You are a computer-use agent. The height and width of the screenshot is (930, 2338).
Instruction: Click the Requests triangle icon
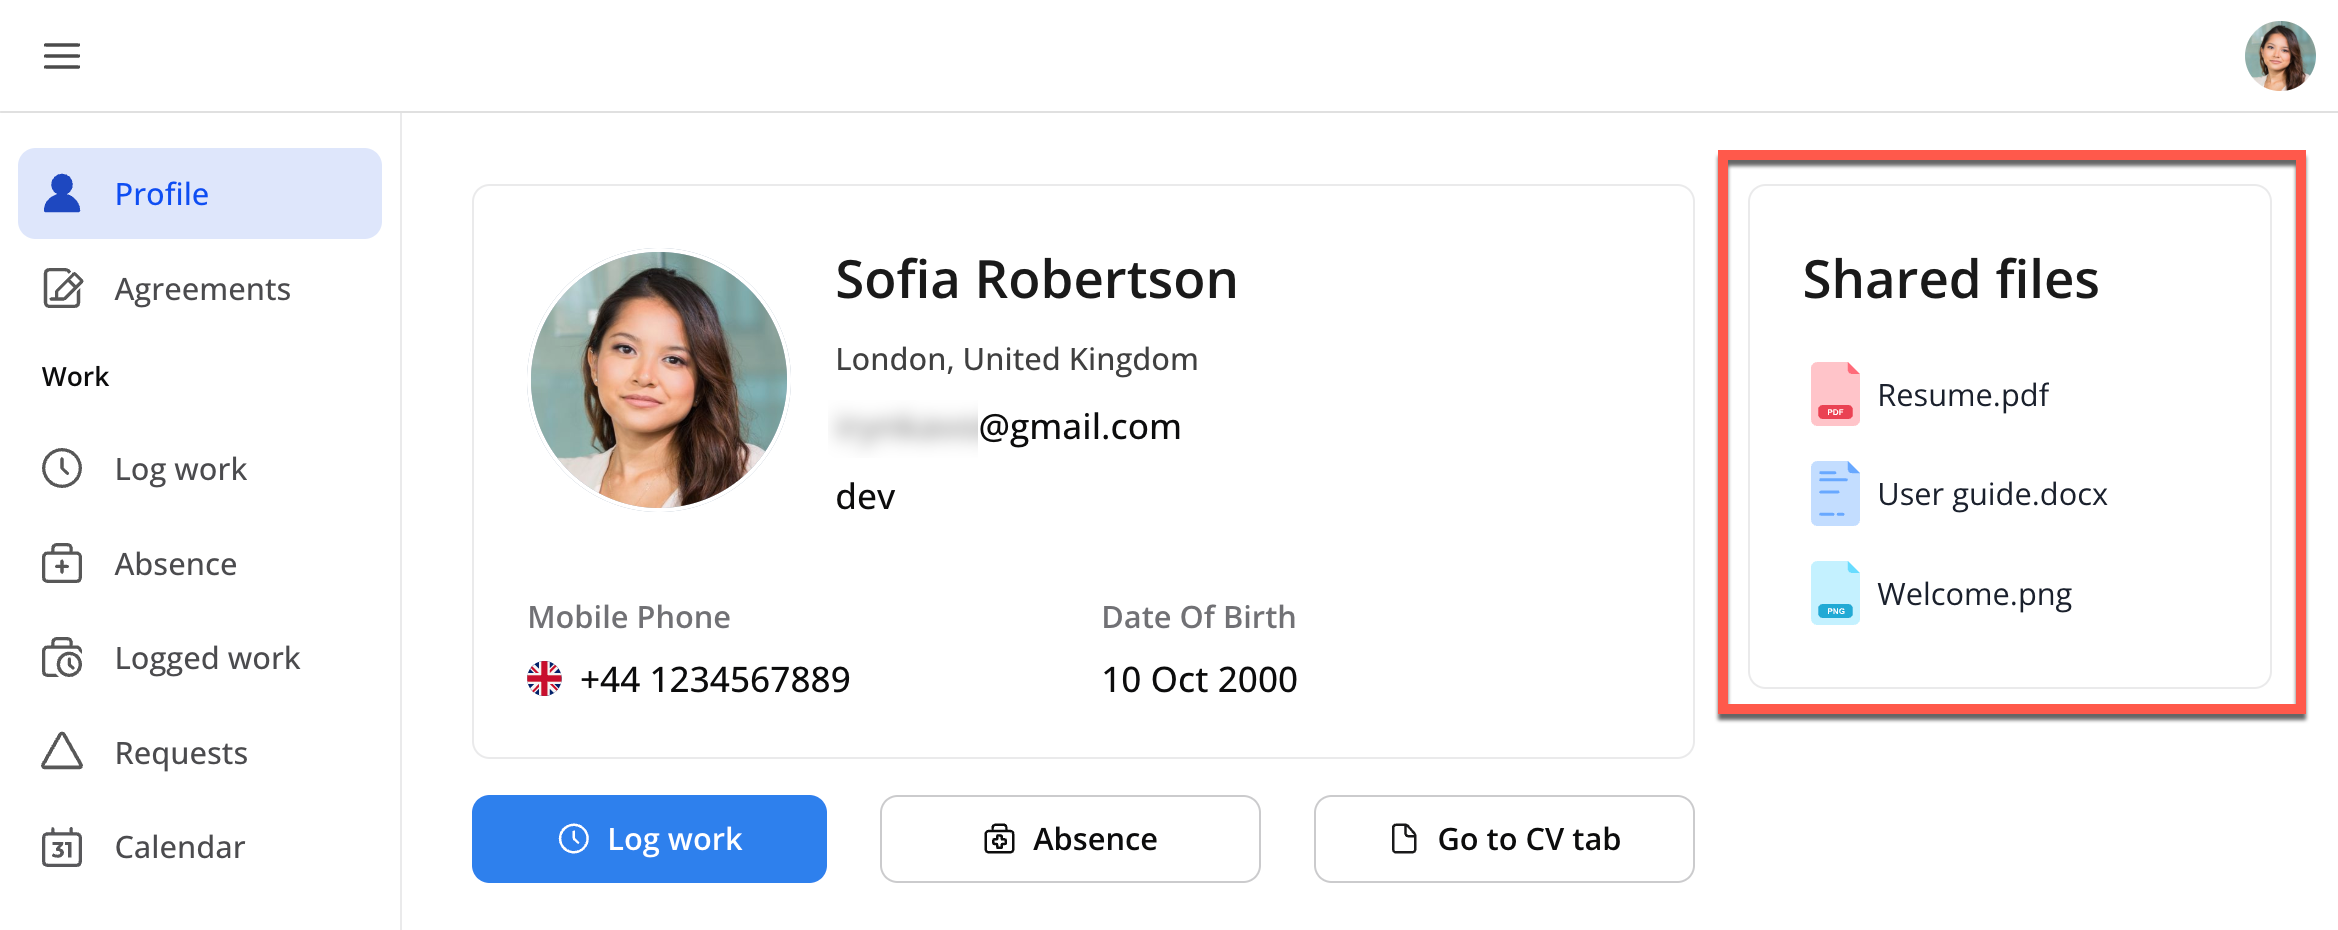pos(62,752)
